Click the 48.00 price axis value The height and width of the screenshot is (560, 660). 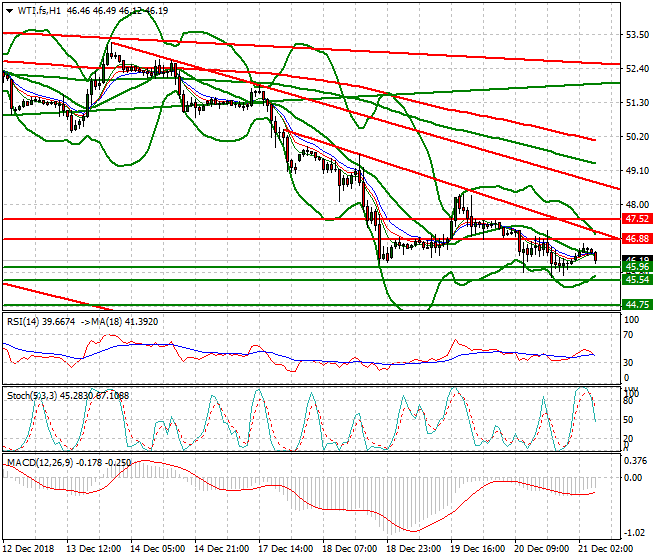tap(637, 204)
